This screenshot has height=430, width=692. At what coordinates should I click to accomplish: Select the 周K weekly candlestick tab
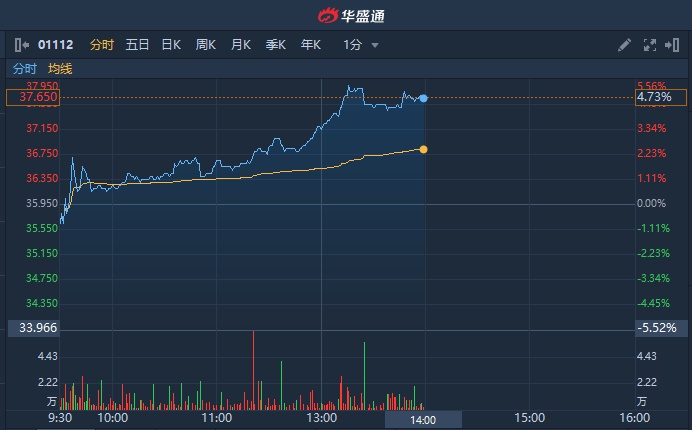[206, 45]
